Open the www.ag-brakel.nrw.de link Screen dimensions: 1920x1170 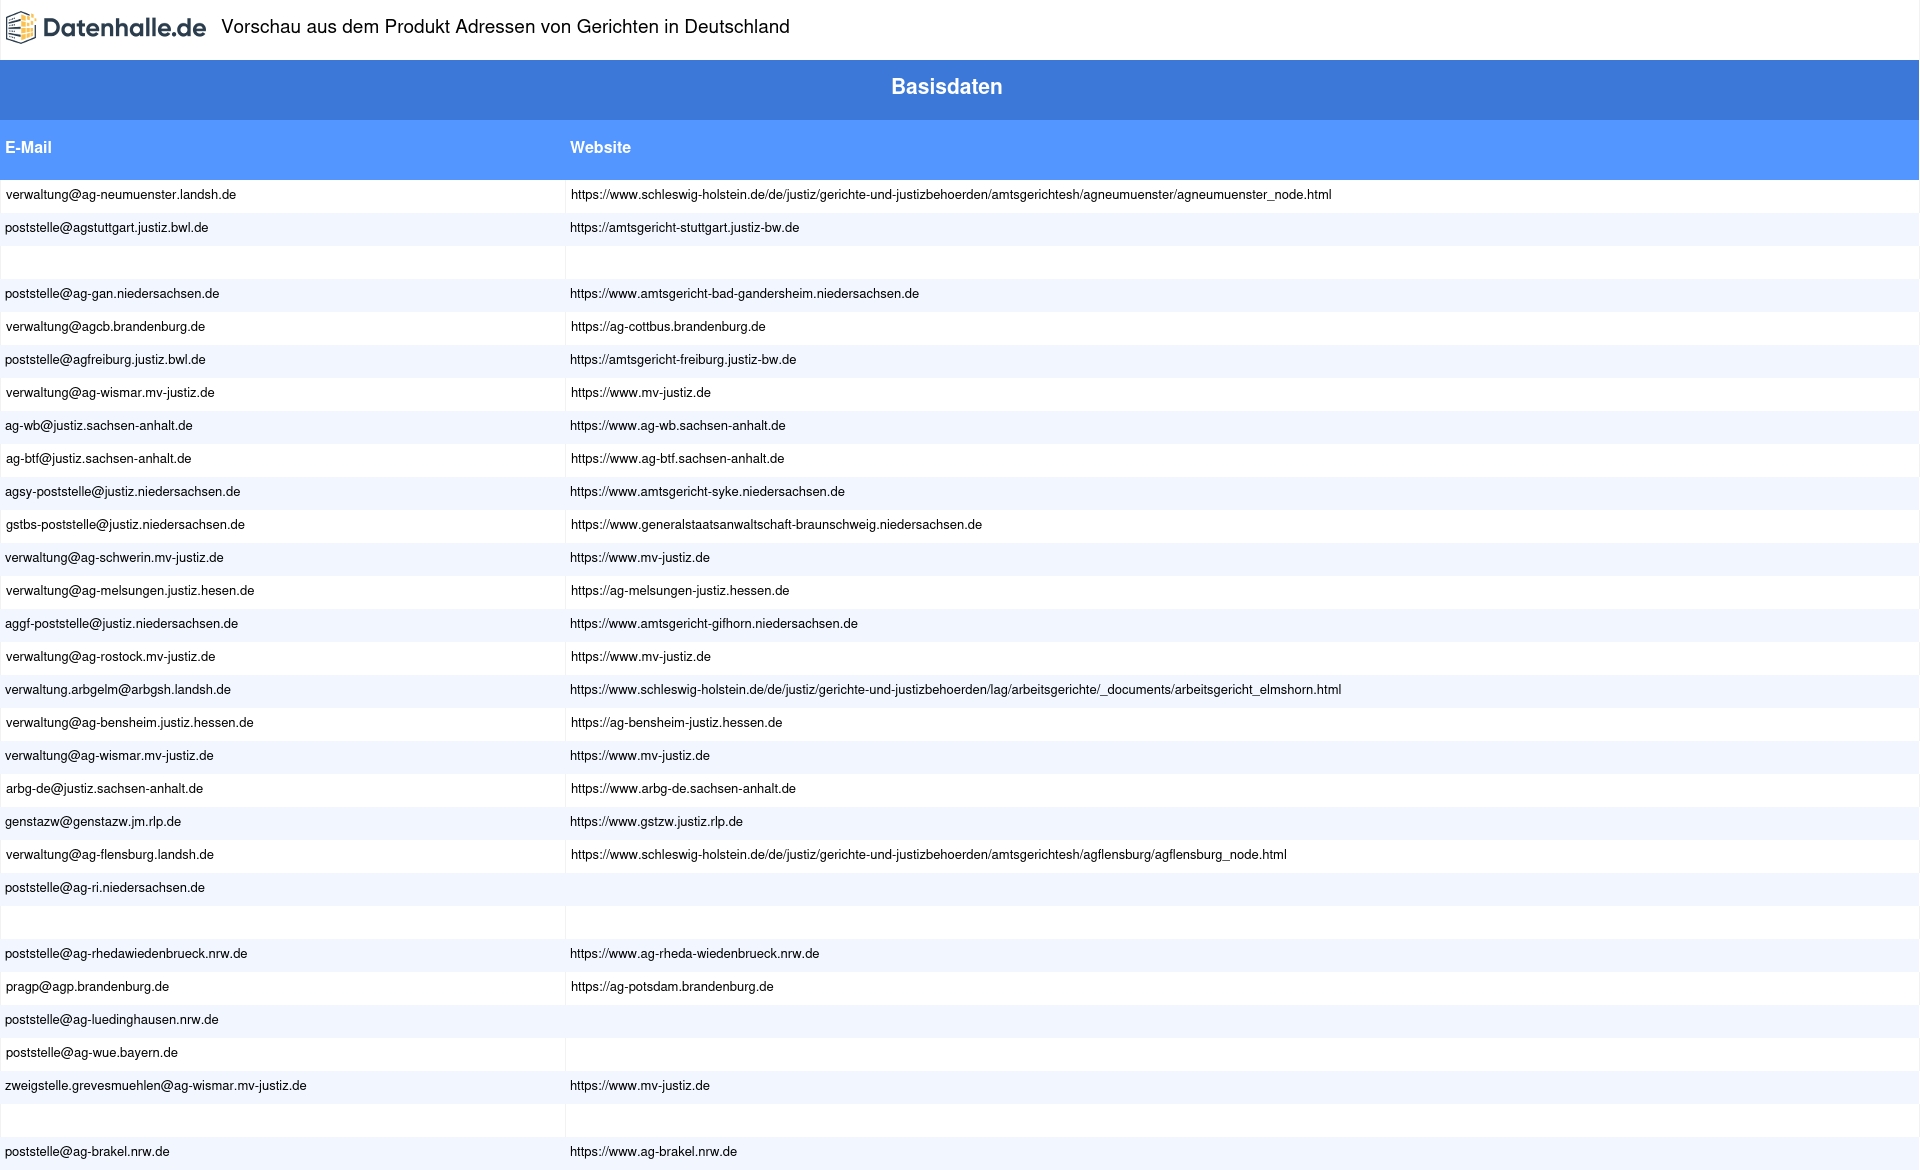[x=653, y=1152]
